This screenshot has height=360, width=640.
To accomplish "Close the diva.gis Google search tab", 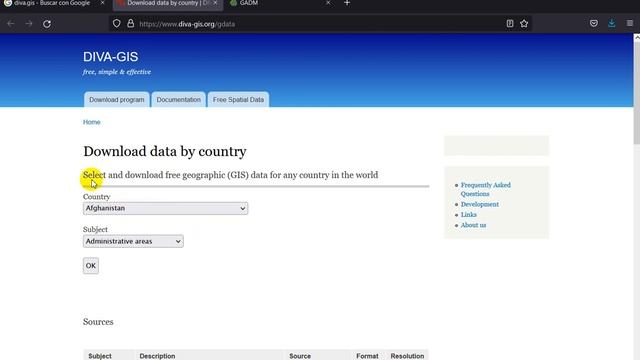I will click(x=102, y=3).
